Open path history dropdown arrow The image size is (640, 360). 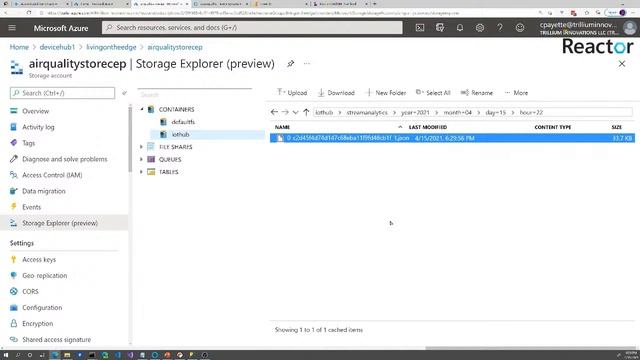point(296,112)
